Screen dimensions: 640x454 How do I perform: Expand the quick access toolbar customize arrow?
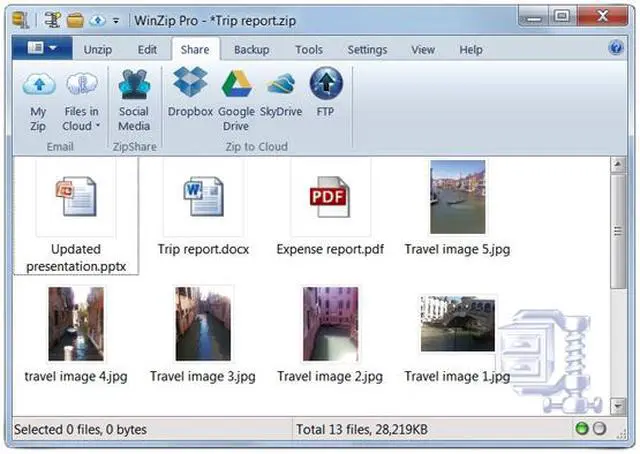point(116,20)
